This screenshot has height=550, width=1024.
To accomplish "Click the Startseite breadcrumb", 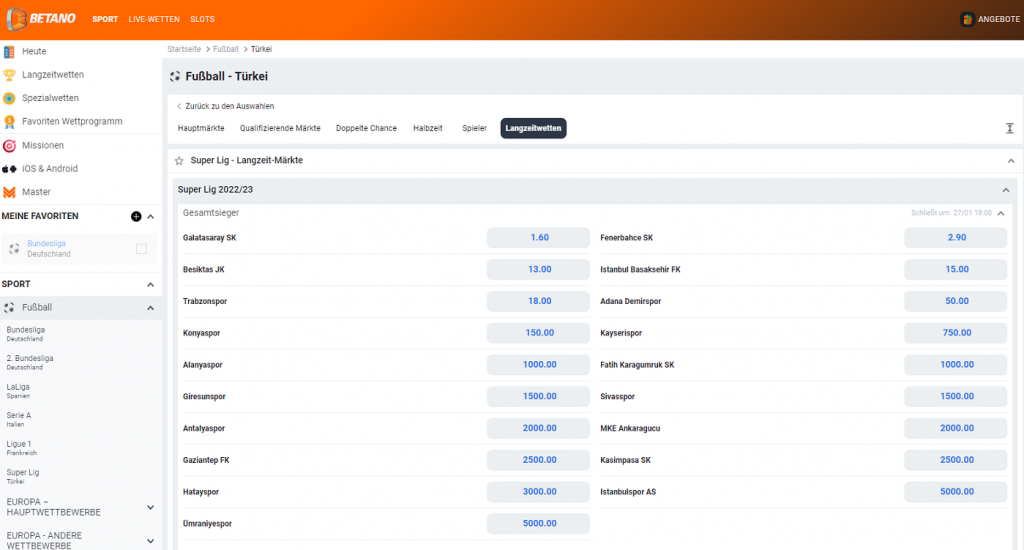I will coord(184,49).
